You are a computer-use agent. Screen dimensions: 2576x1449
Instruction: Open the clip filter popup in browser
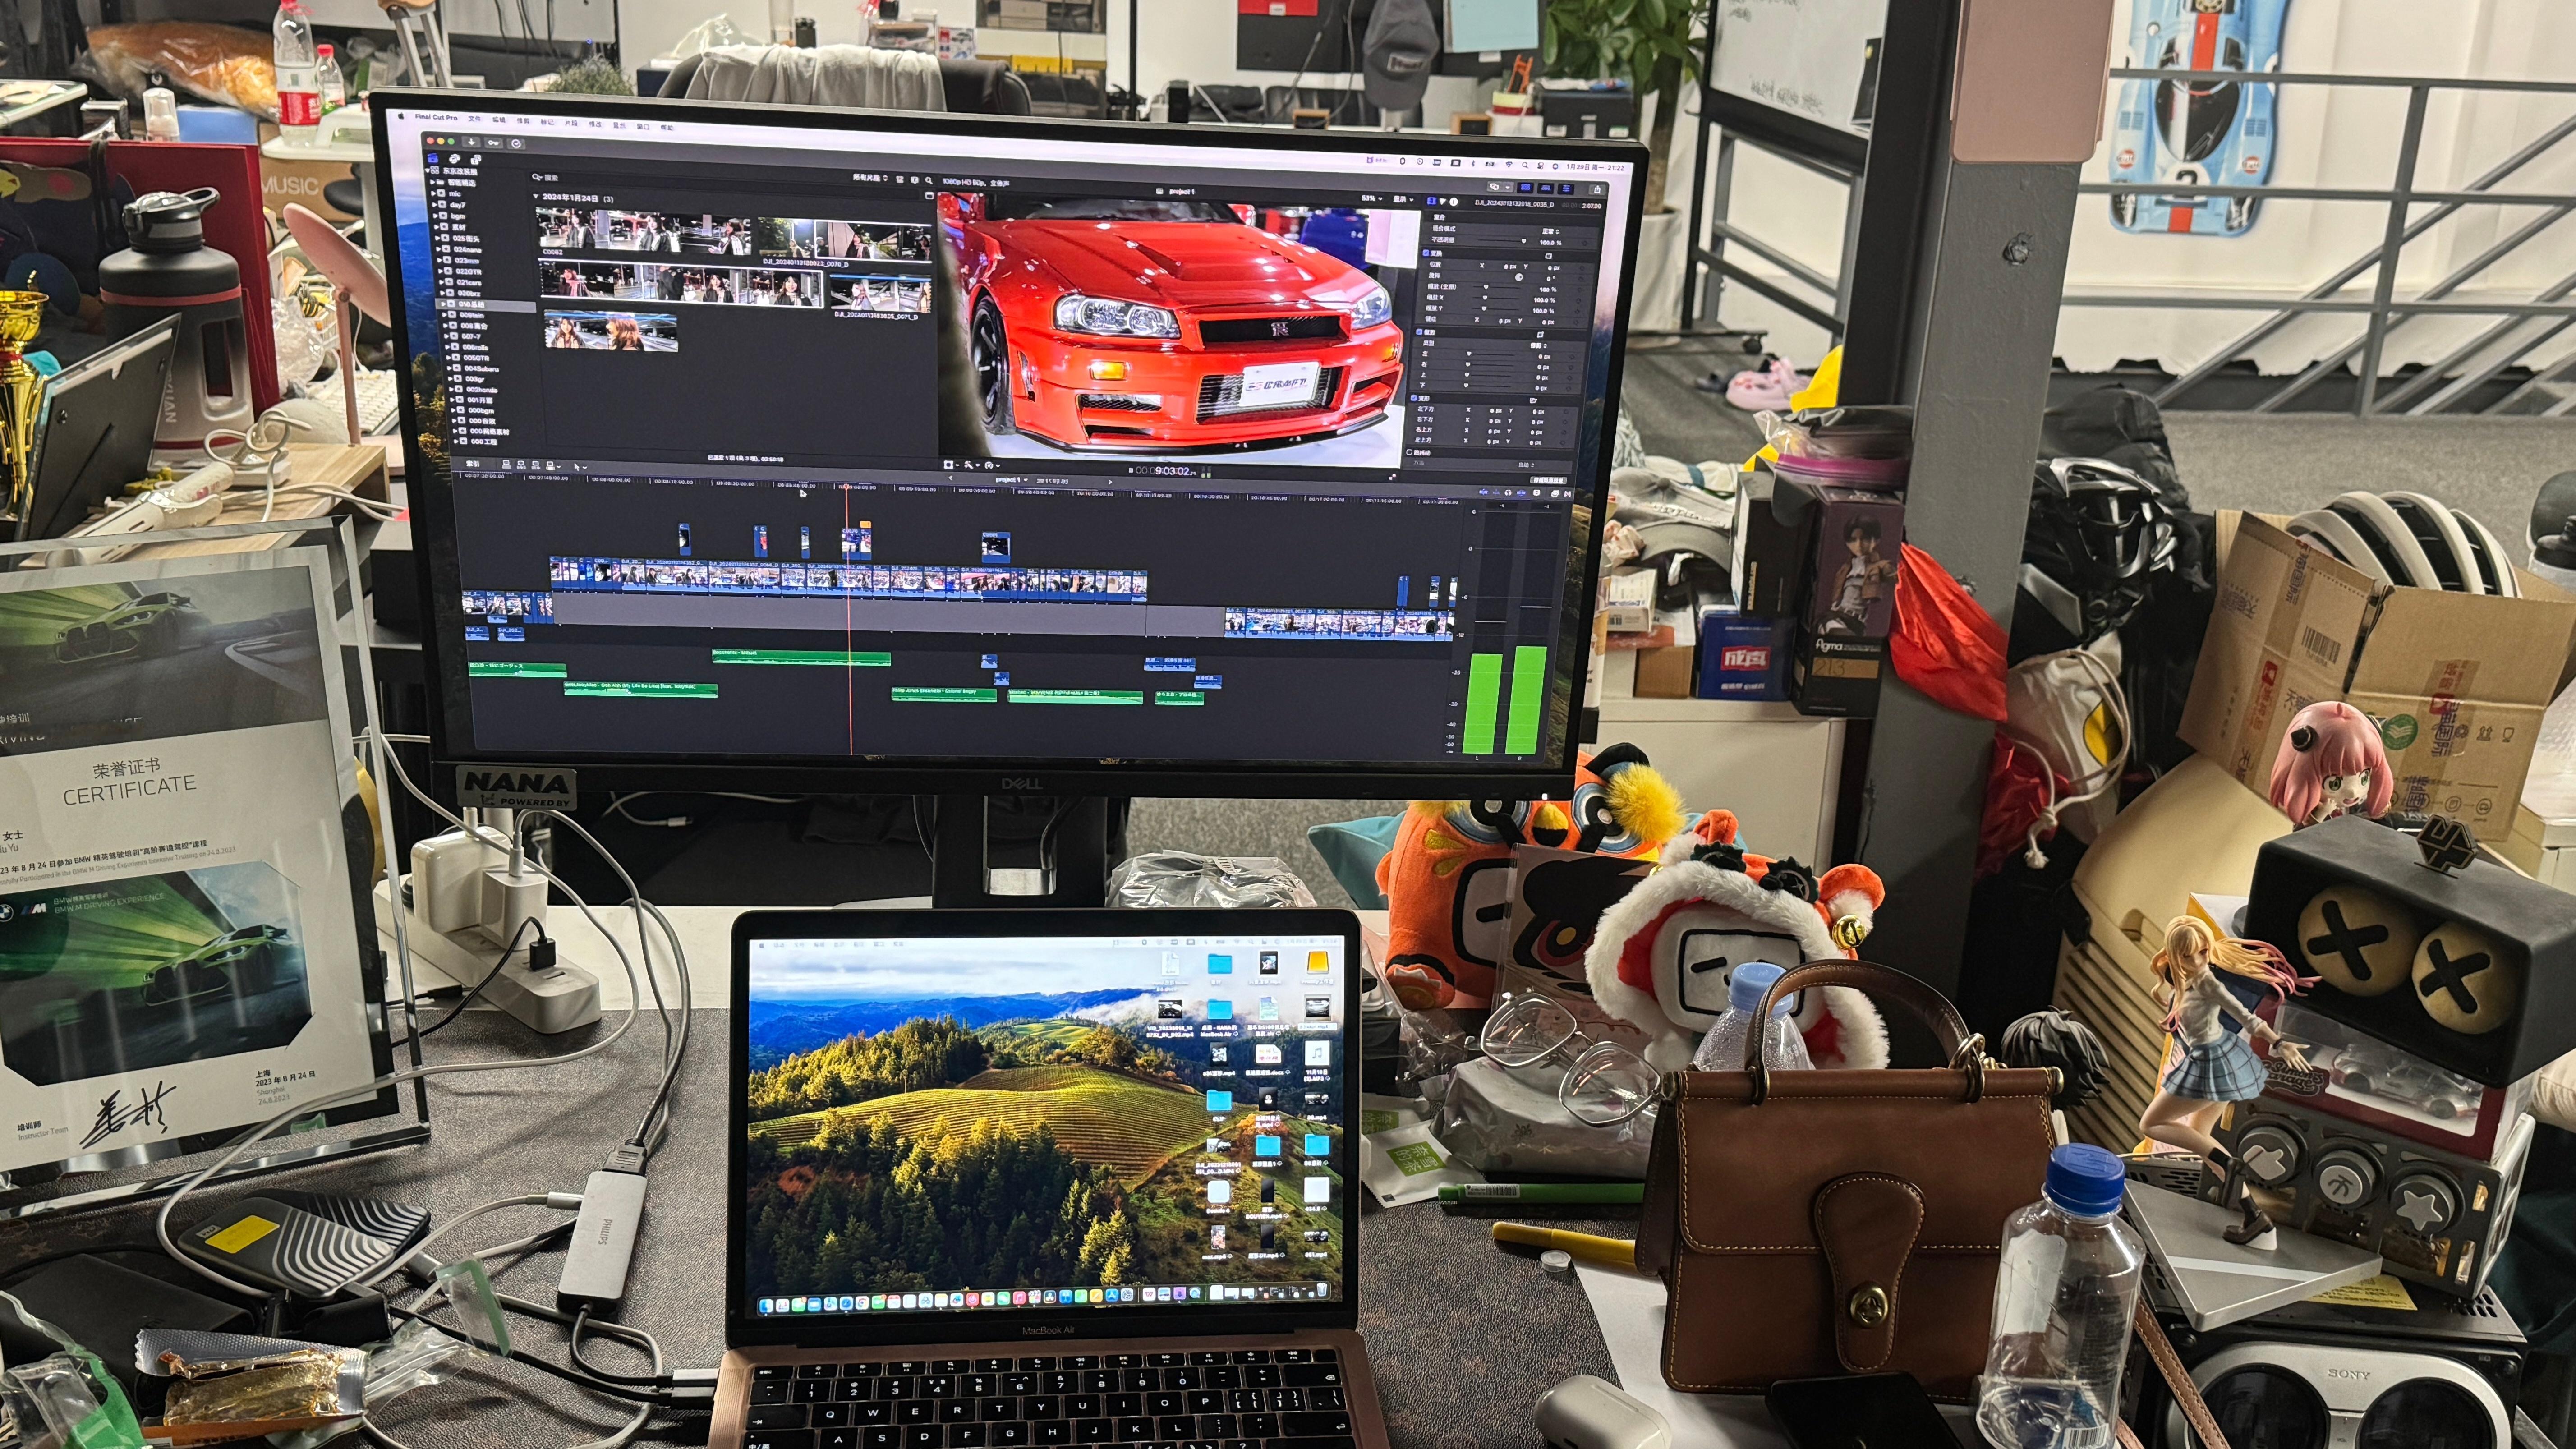click(870, 178)
